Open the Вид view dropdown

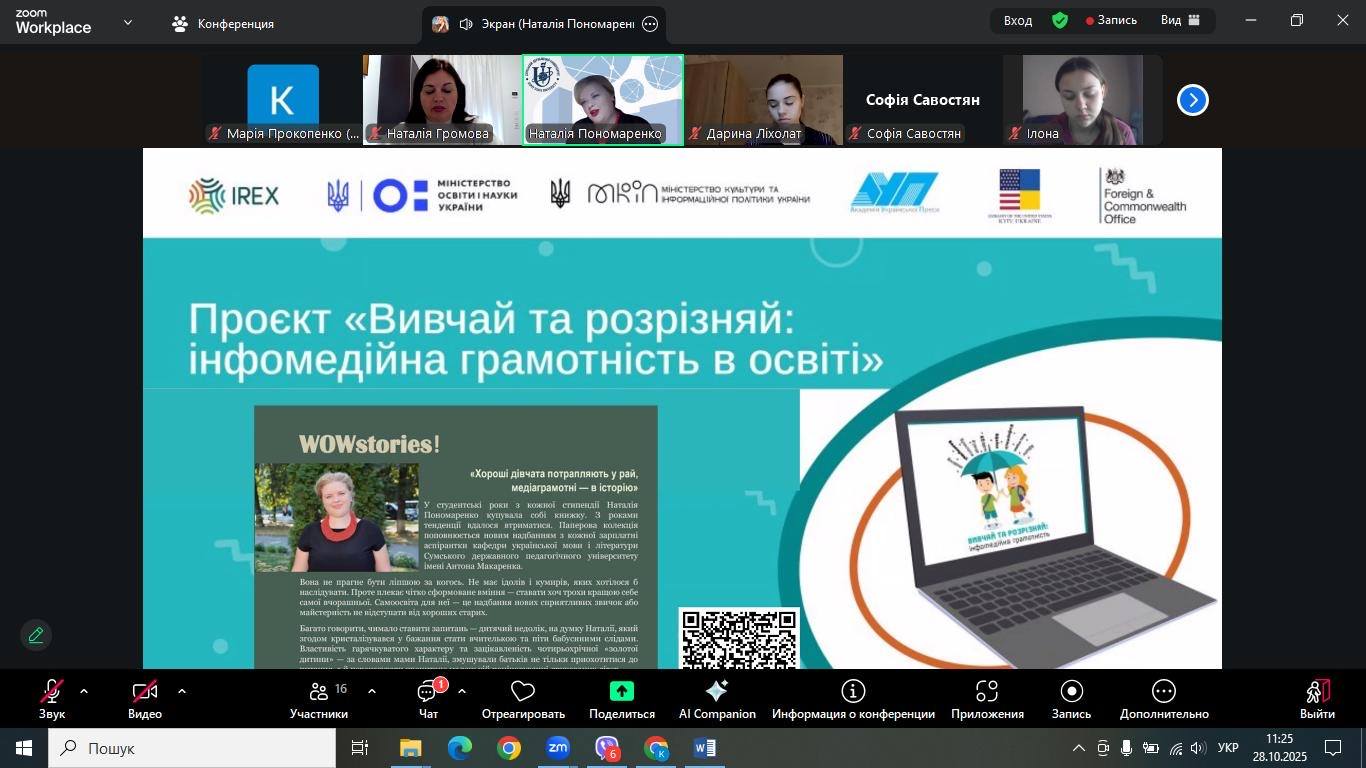point(1179,20)
